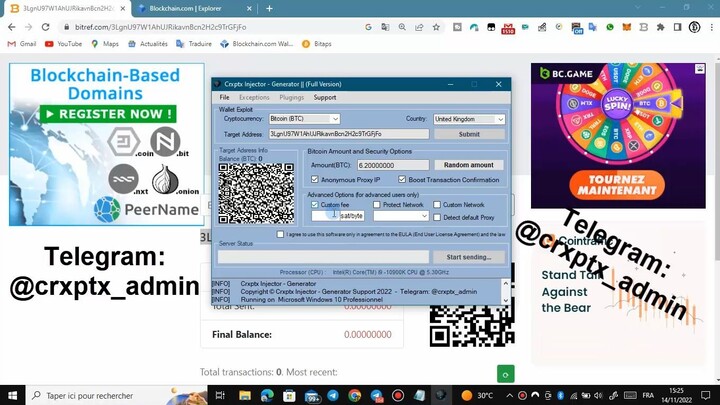The width and height of the screenshot is (720, 405).
Task: Open the Exceptions menu
Action: point(254,97)
